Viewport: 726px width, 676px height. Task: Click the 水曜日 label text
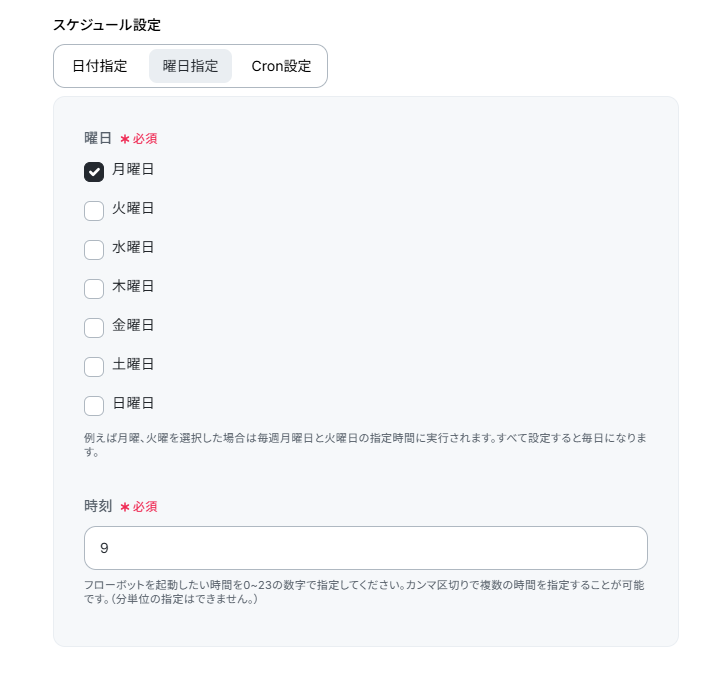(133, 248)
